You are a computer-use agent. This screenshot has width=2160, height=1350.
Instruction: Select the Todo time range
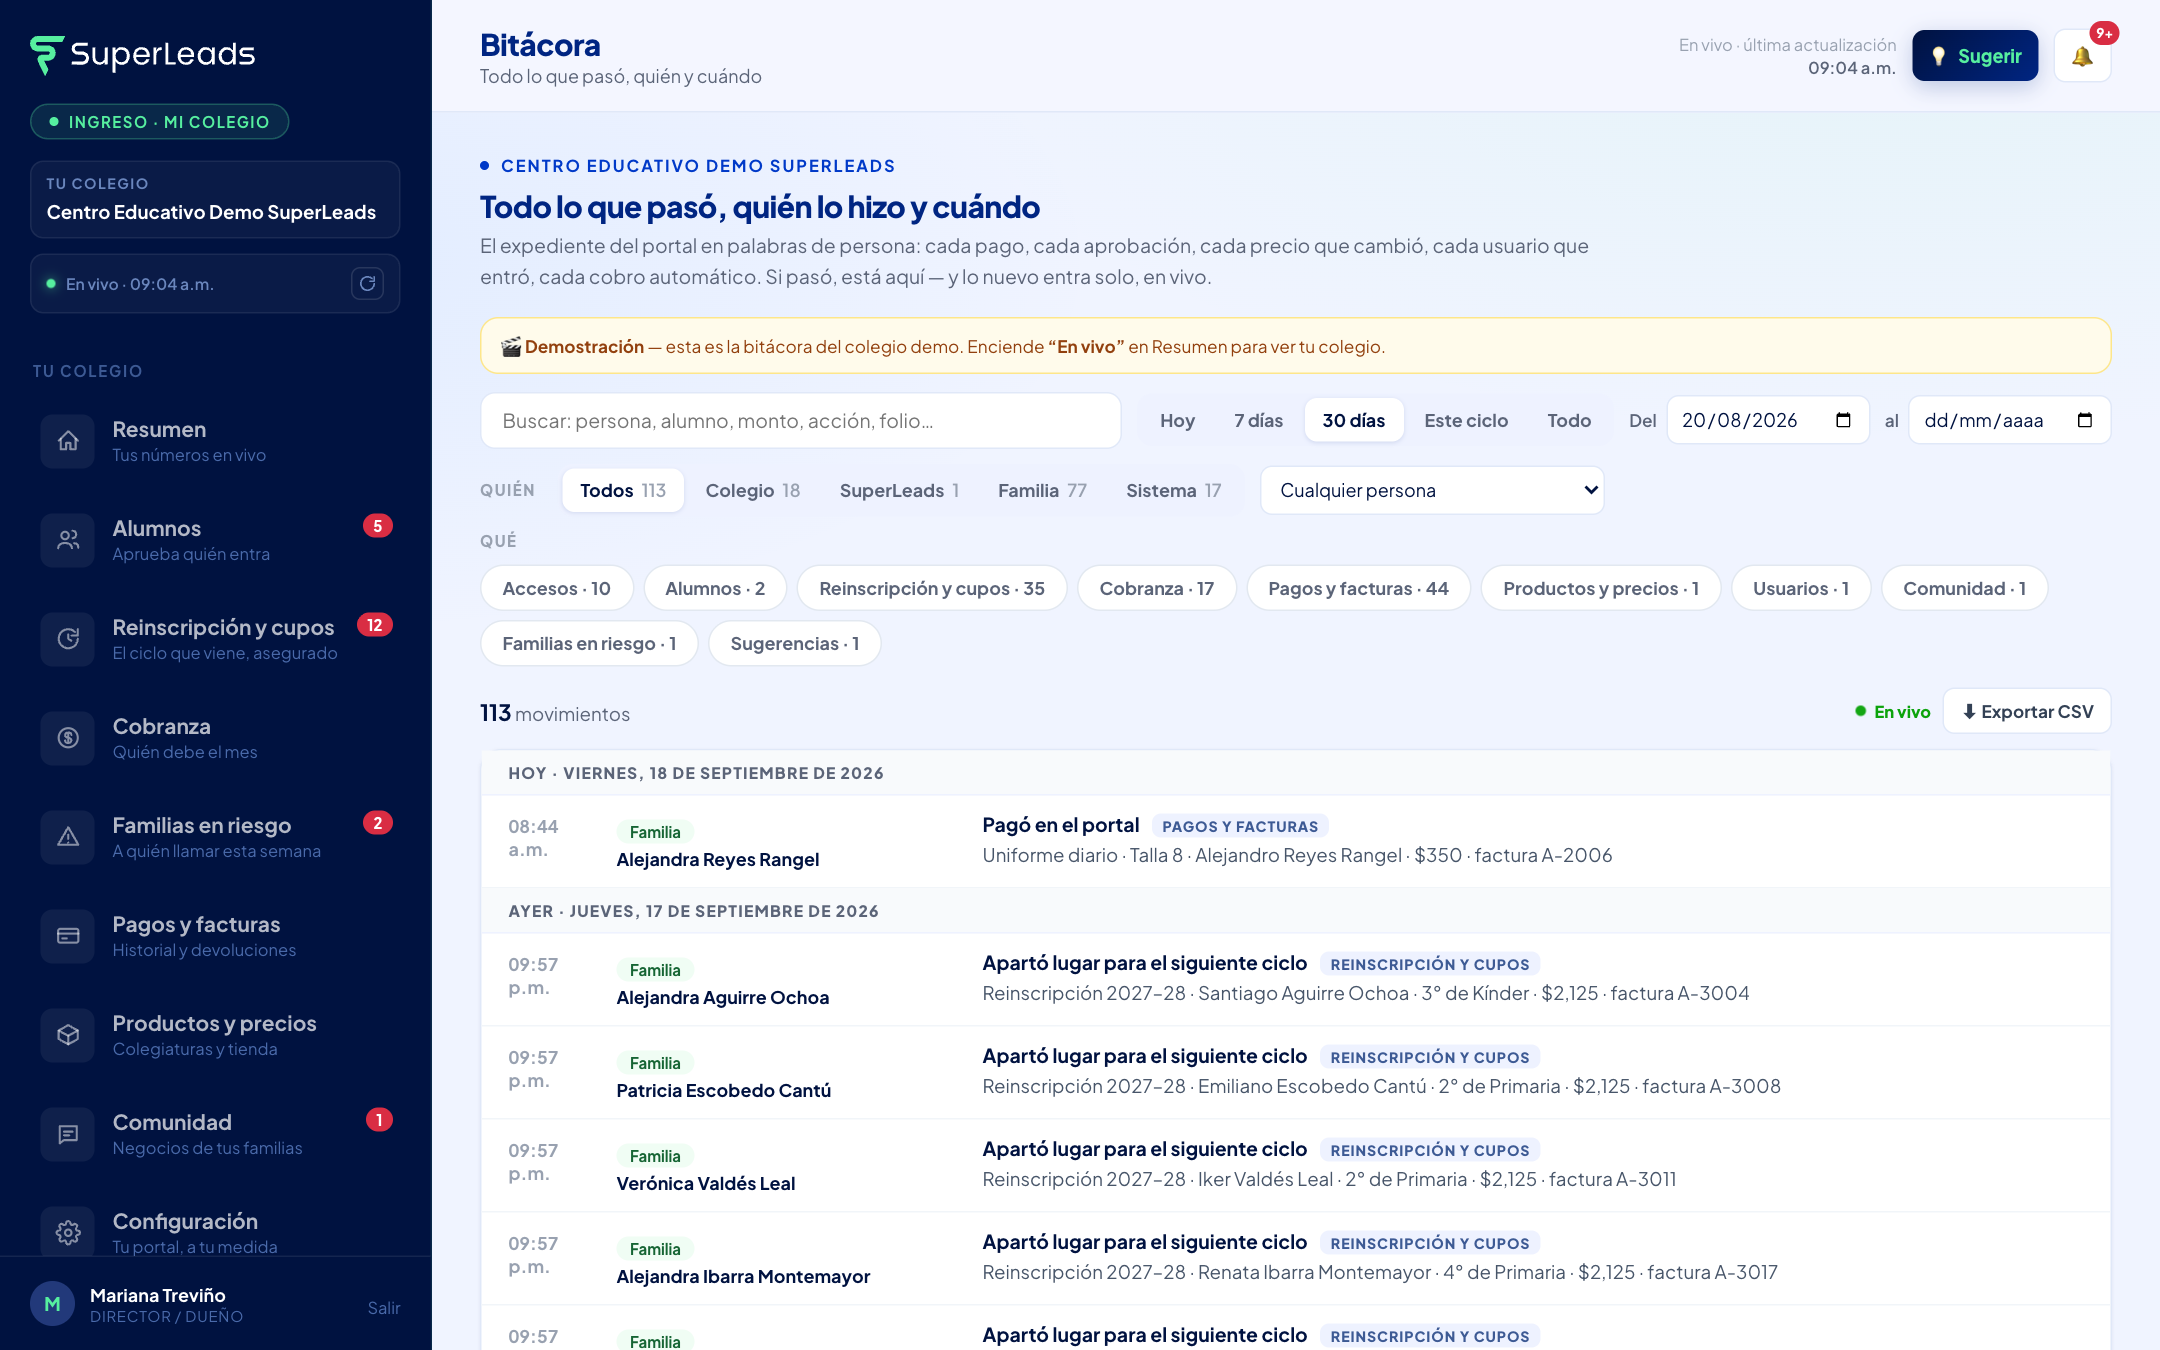coord(1569,420)
